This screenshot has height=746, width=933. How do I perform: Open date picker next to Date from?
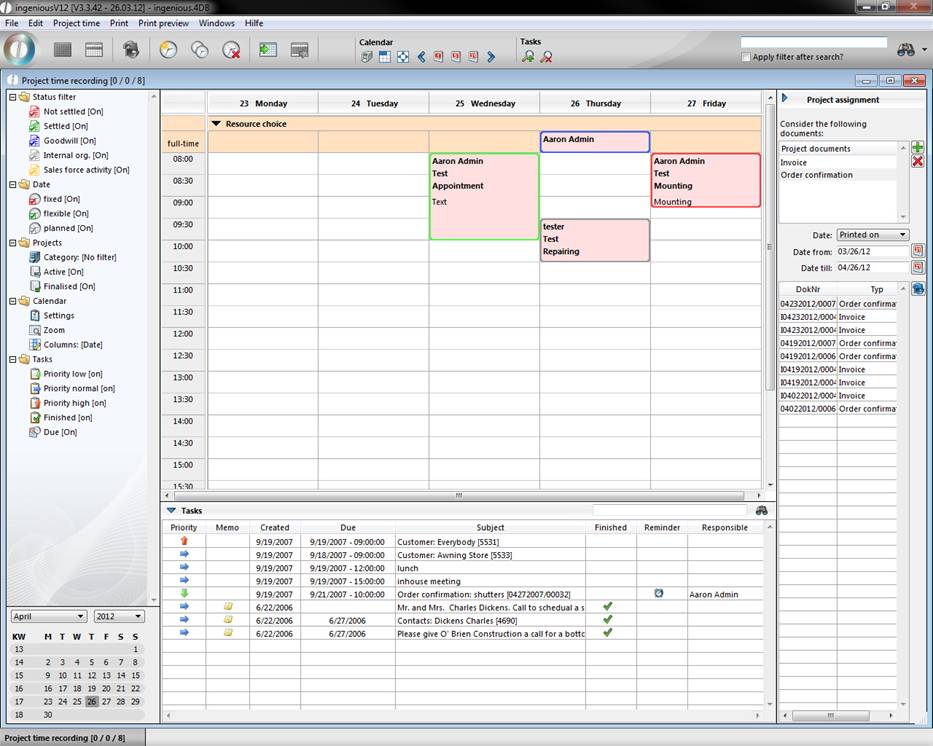point(917,251)
